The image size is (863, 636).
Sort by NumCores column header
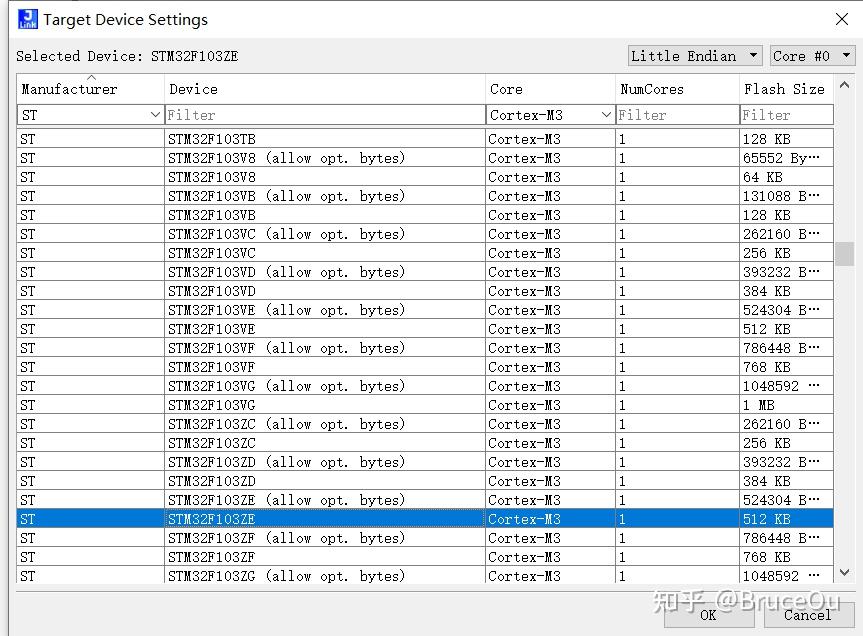[x=677, y=89]
